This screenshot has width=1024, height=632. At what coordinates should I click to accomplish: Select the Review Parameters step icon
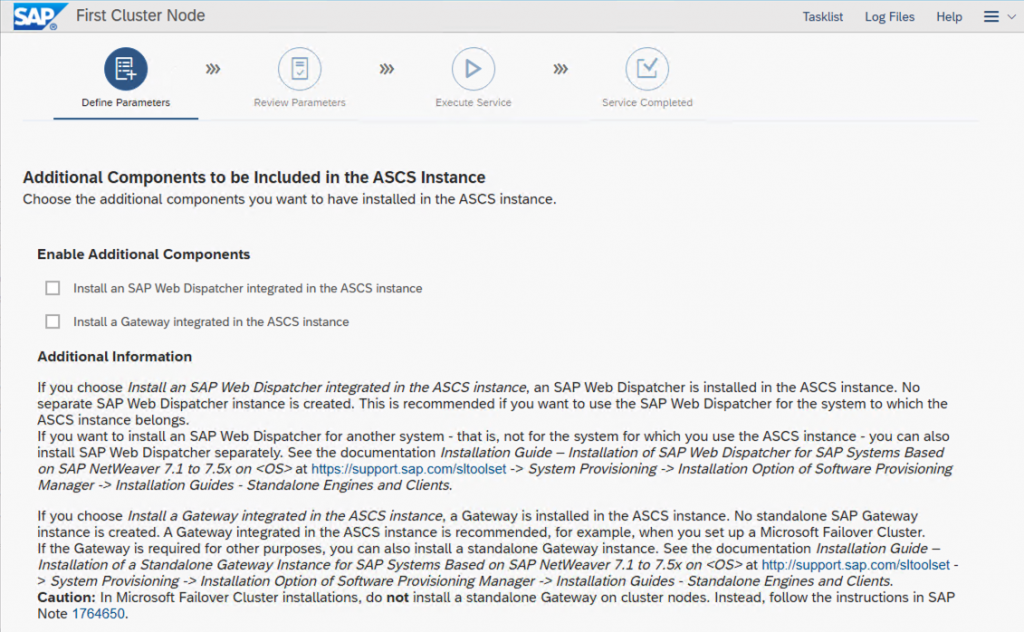pyautogui.click(x=300, y=69)
